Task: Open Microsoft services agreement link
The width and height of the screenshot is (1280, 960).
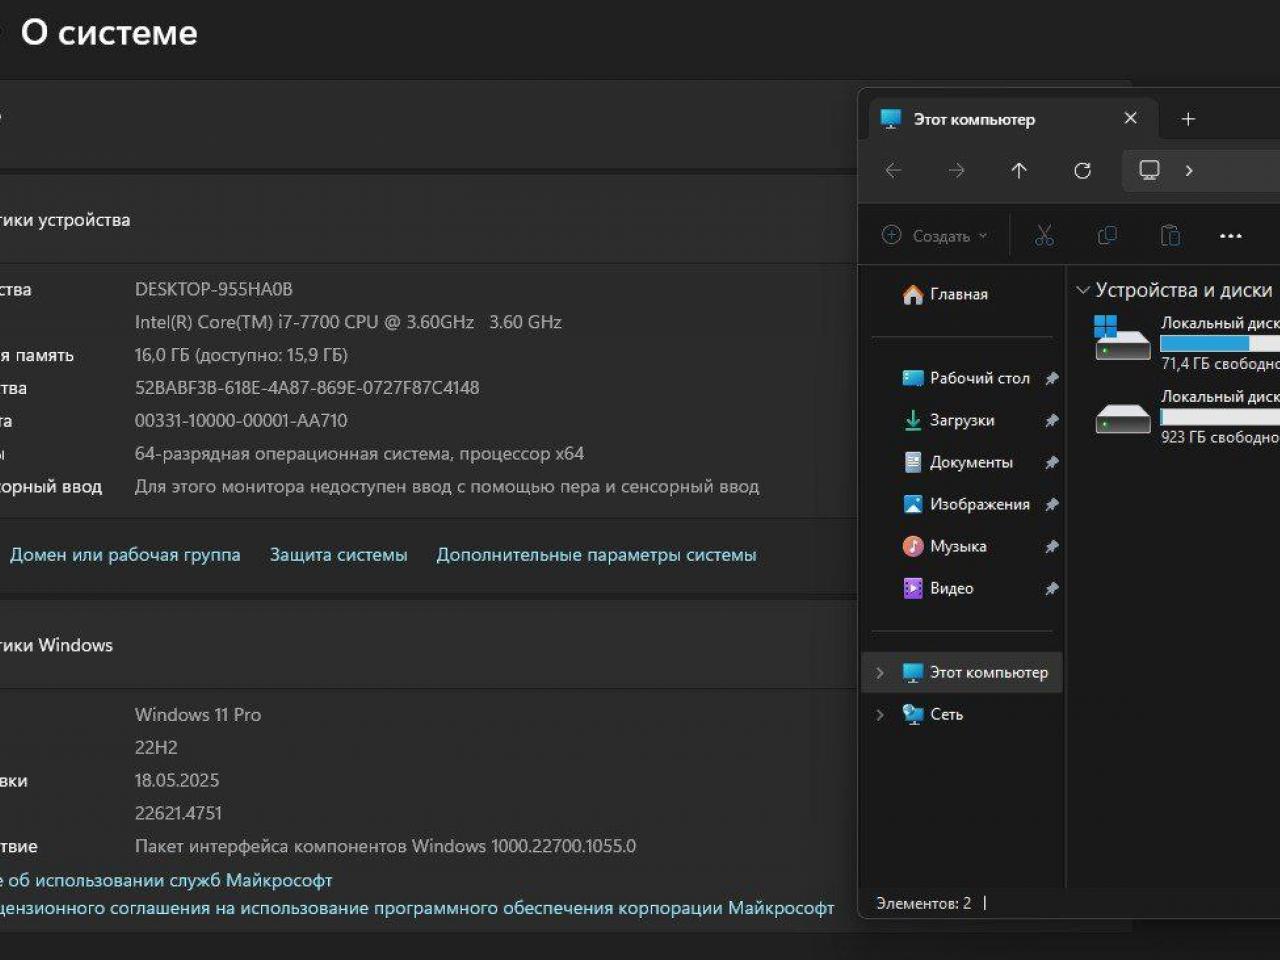Action: point(166,880)
